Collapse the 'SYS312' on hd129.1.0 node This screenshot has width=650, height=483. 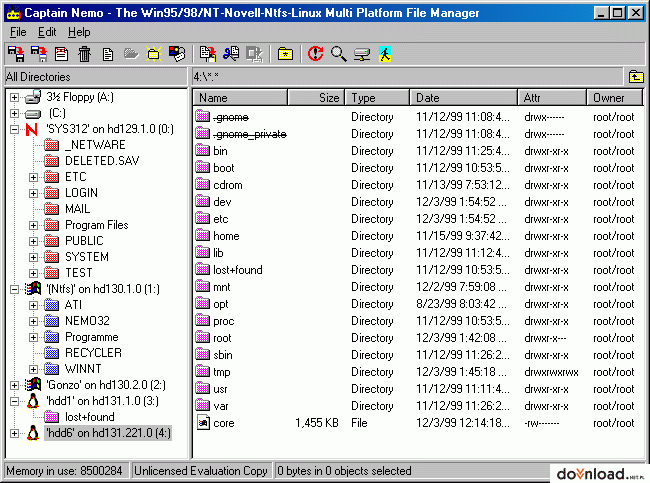(15, 129)
